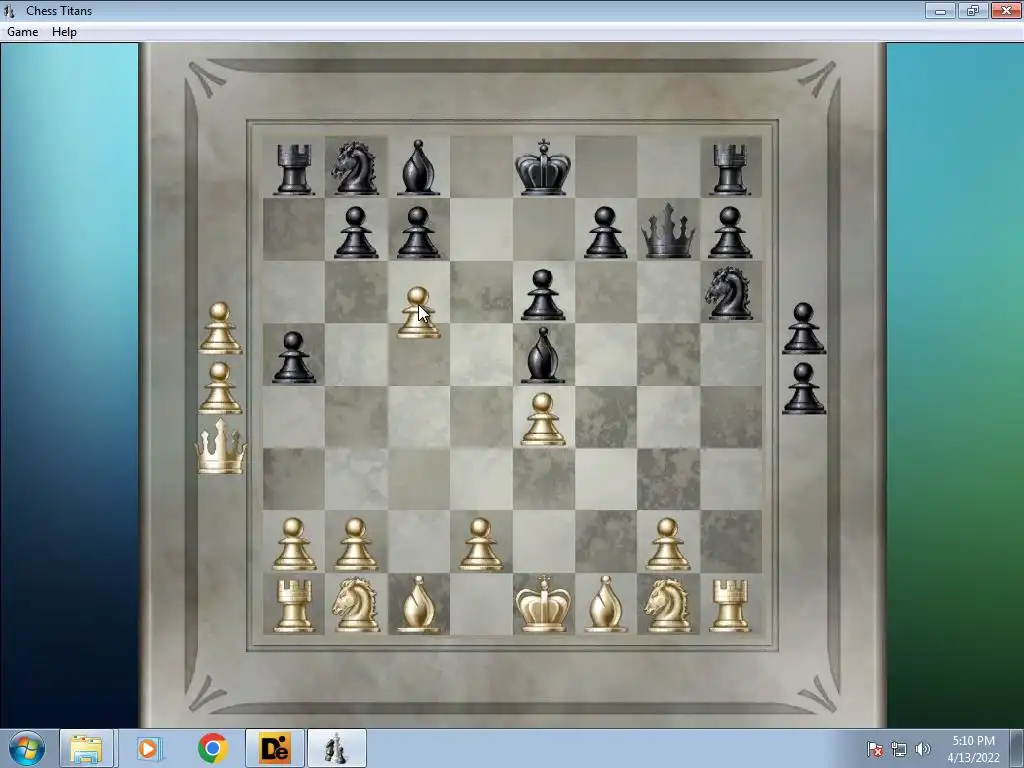The height and width of the screenshot is (768, 1024).
Task: Restore down the Chess Titans window
Action: pyautogui.click(x=972, y=10)
